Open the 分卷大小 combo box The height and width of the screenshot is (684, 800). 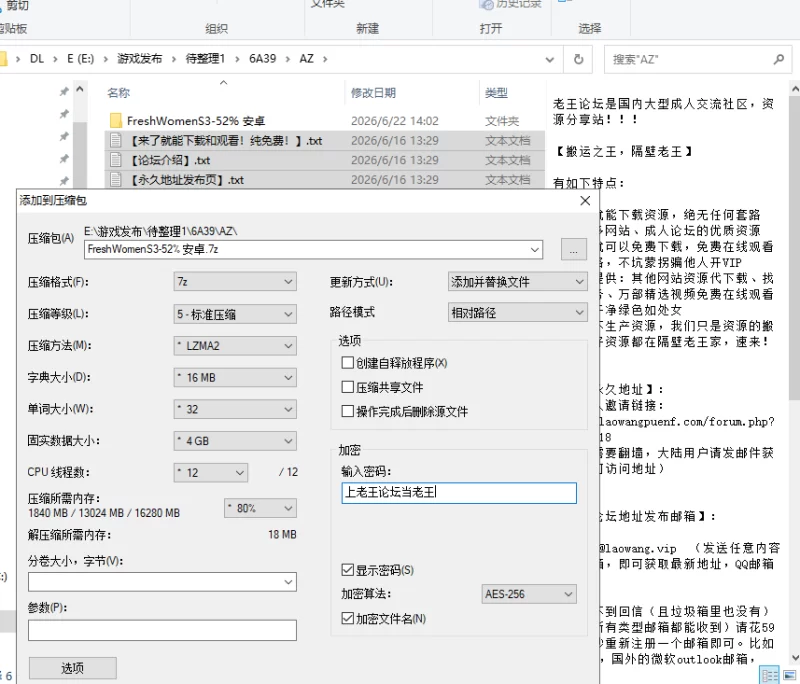coord(162,582)
